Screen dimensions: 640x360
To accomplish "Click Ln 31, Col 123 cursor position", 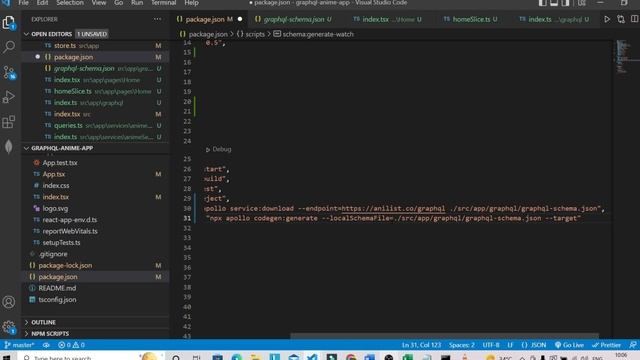I will [x=421, y=345].
